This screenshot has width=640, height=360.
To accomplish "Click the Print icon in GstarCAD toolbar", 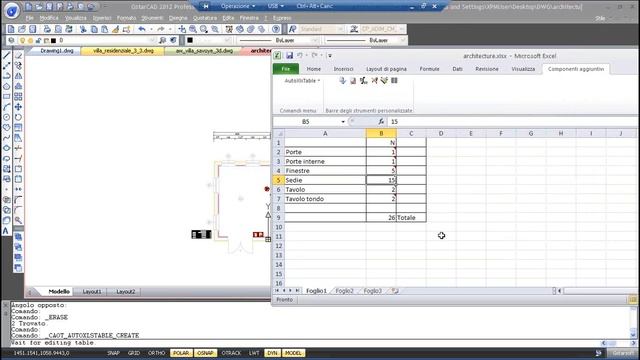I will point(47,29).
